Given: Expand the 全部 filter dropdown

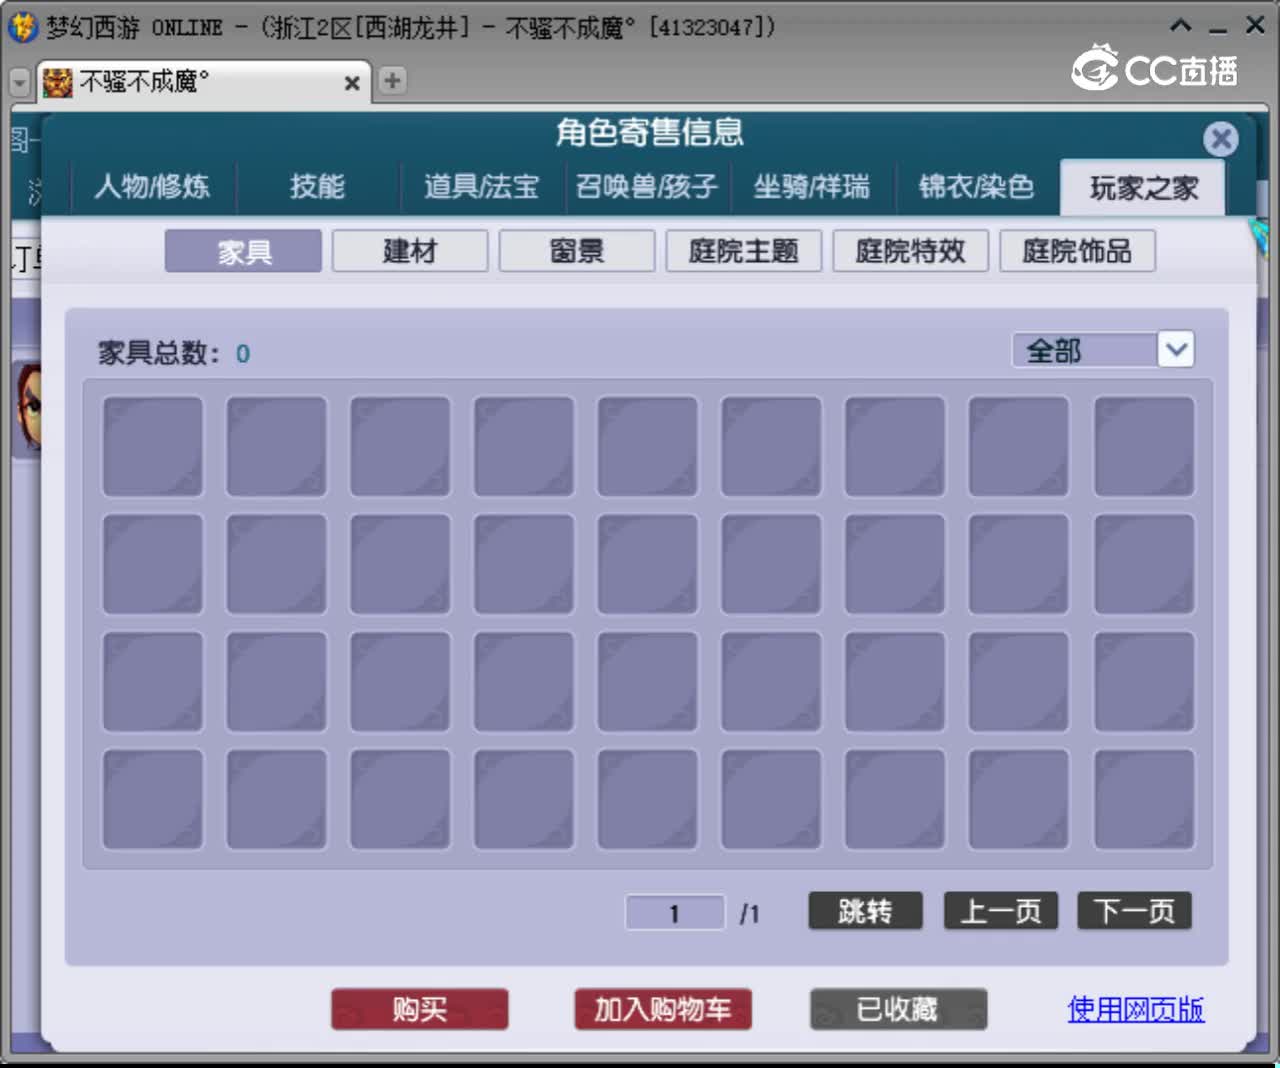Looking at the screenshot, I should pos(1176,350).
